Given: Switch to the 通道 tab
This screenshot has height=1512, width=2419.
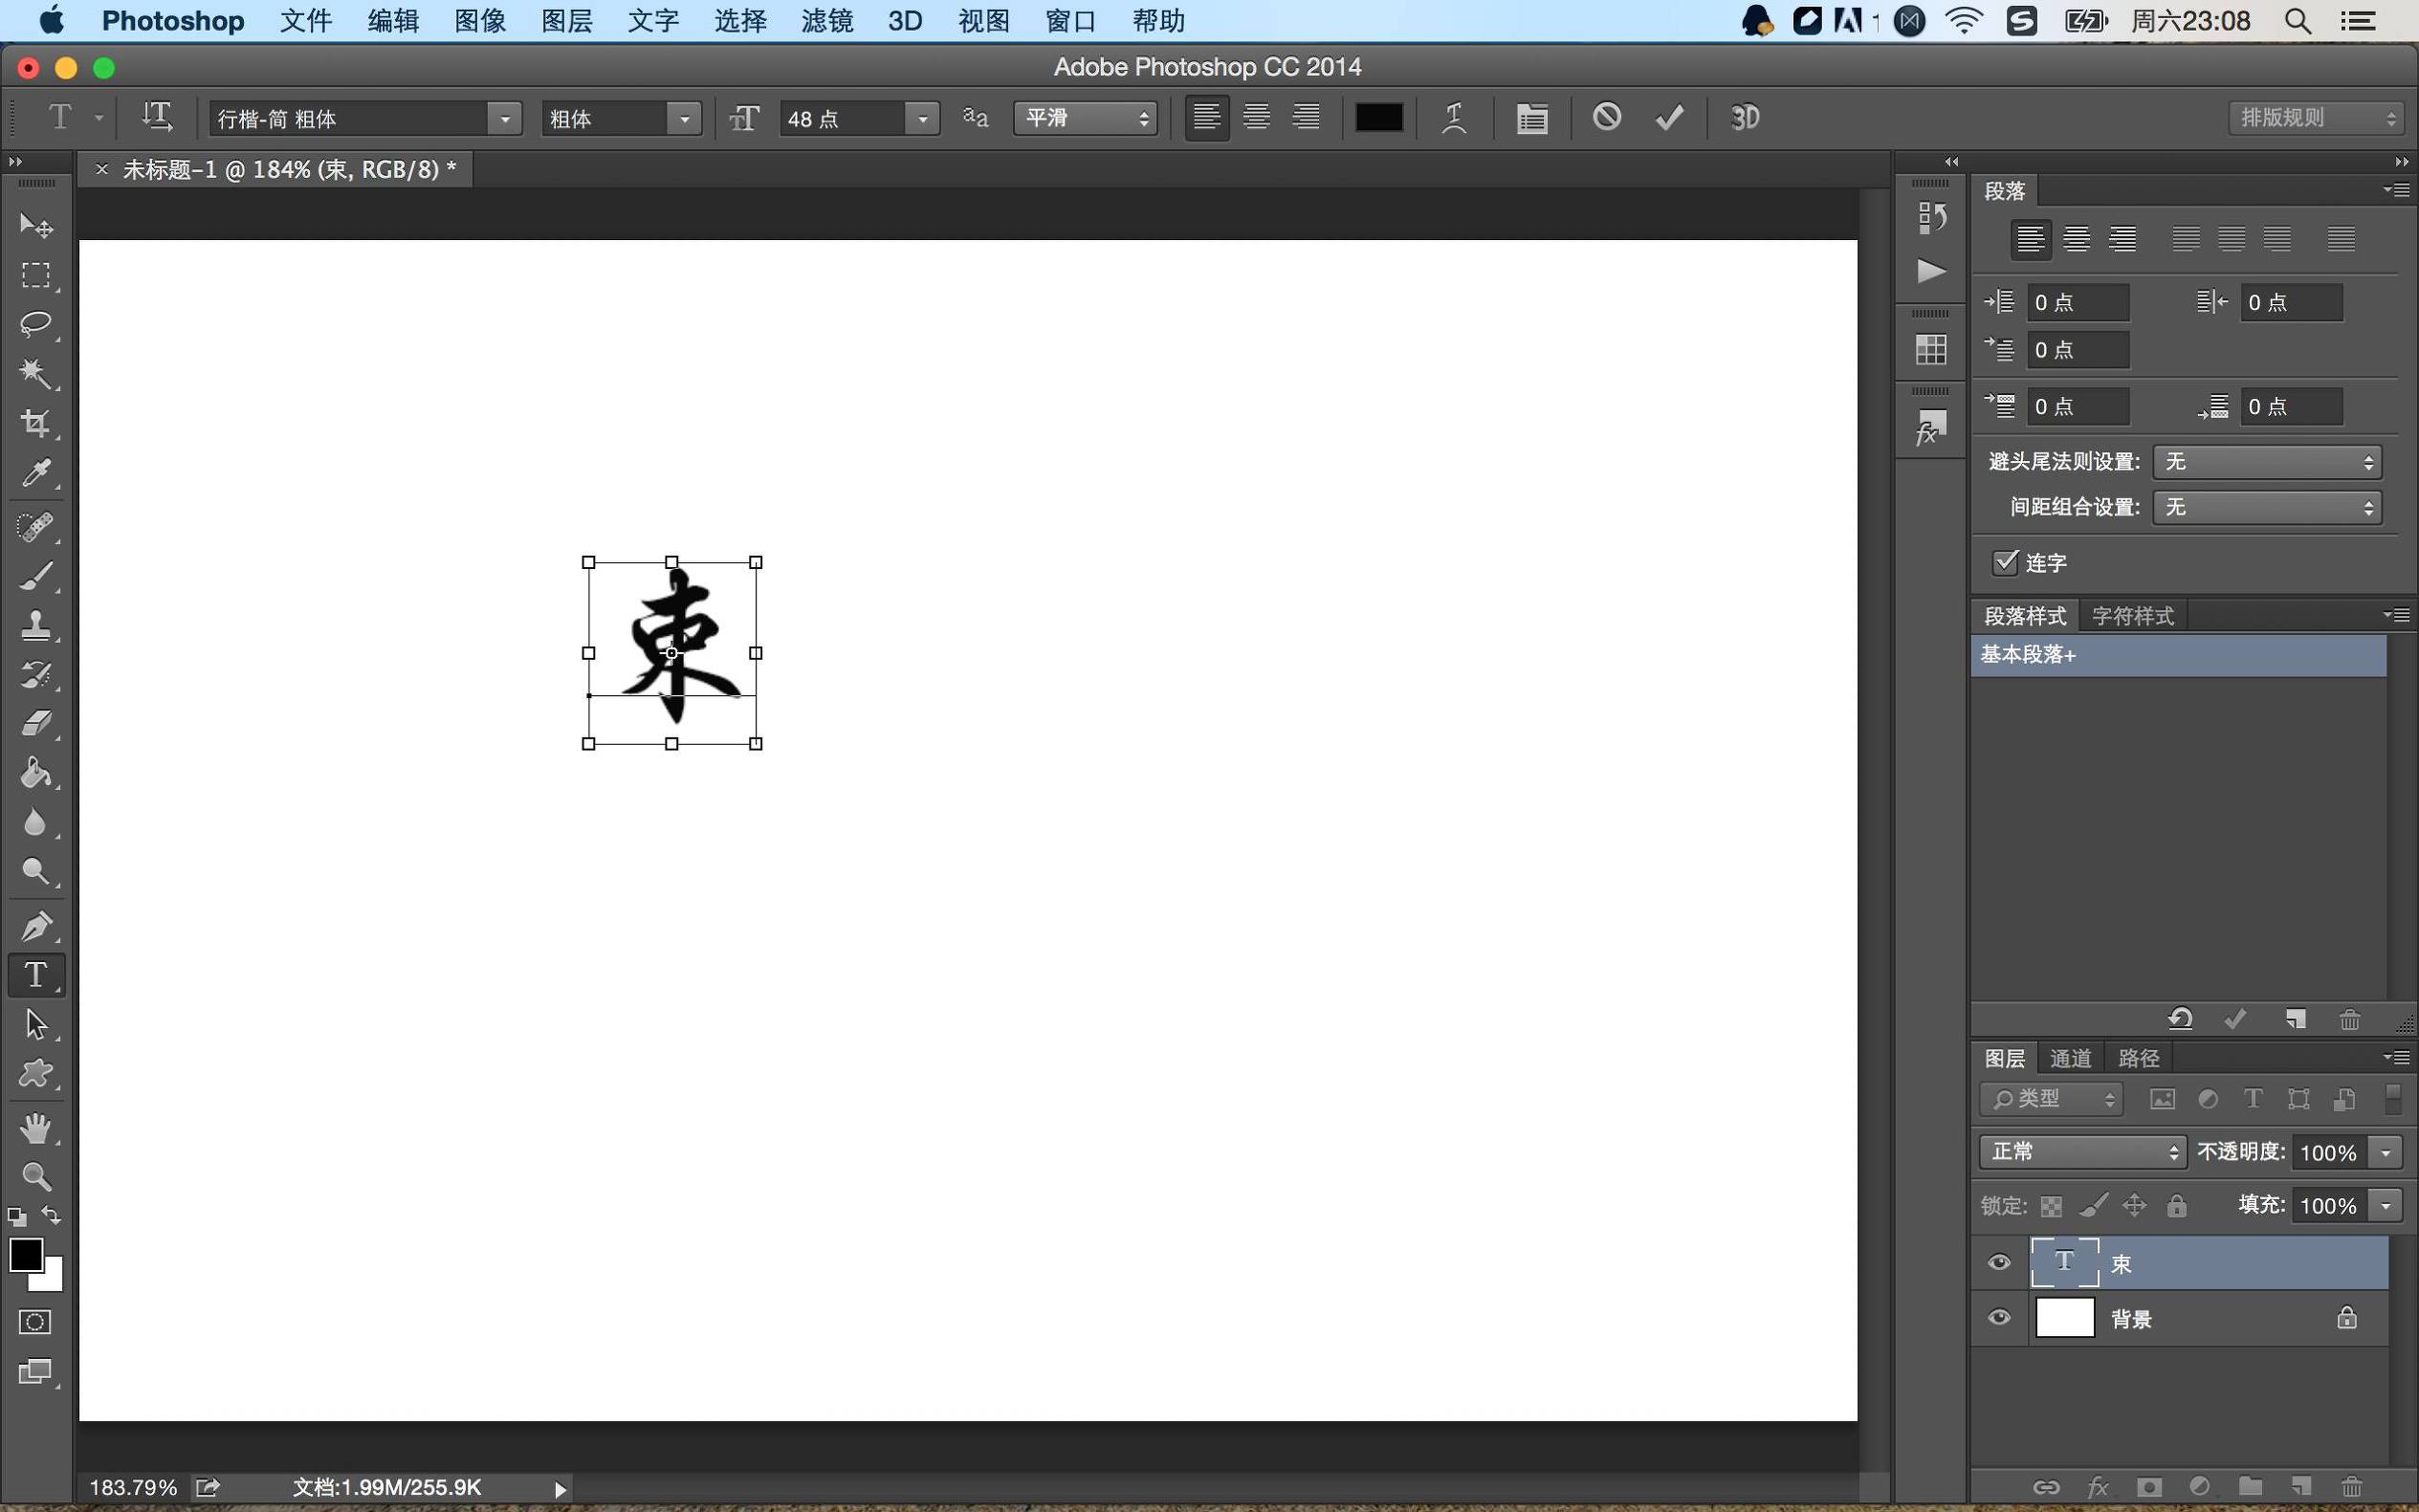Looking at the screenshot, I should pyautogui.click(x=2069, y=1057).
